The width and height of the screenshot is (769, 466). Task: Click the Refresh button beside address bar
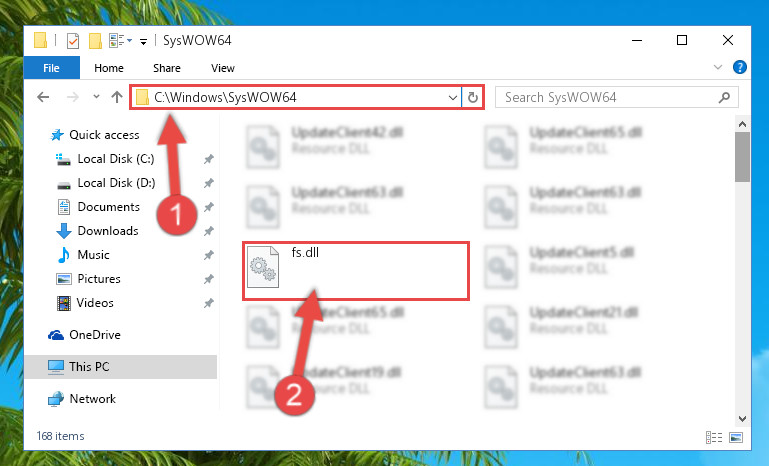tap(473, 97)
